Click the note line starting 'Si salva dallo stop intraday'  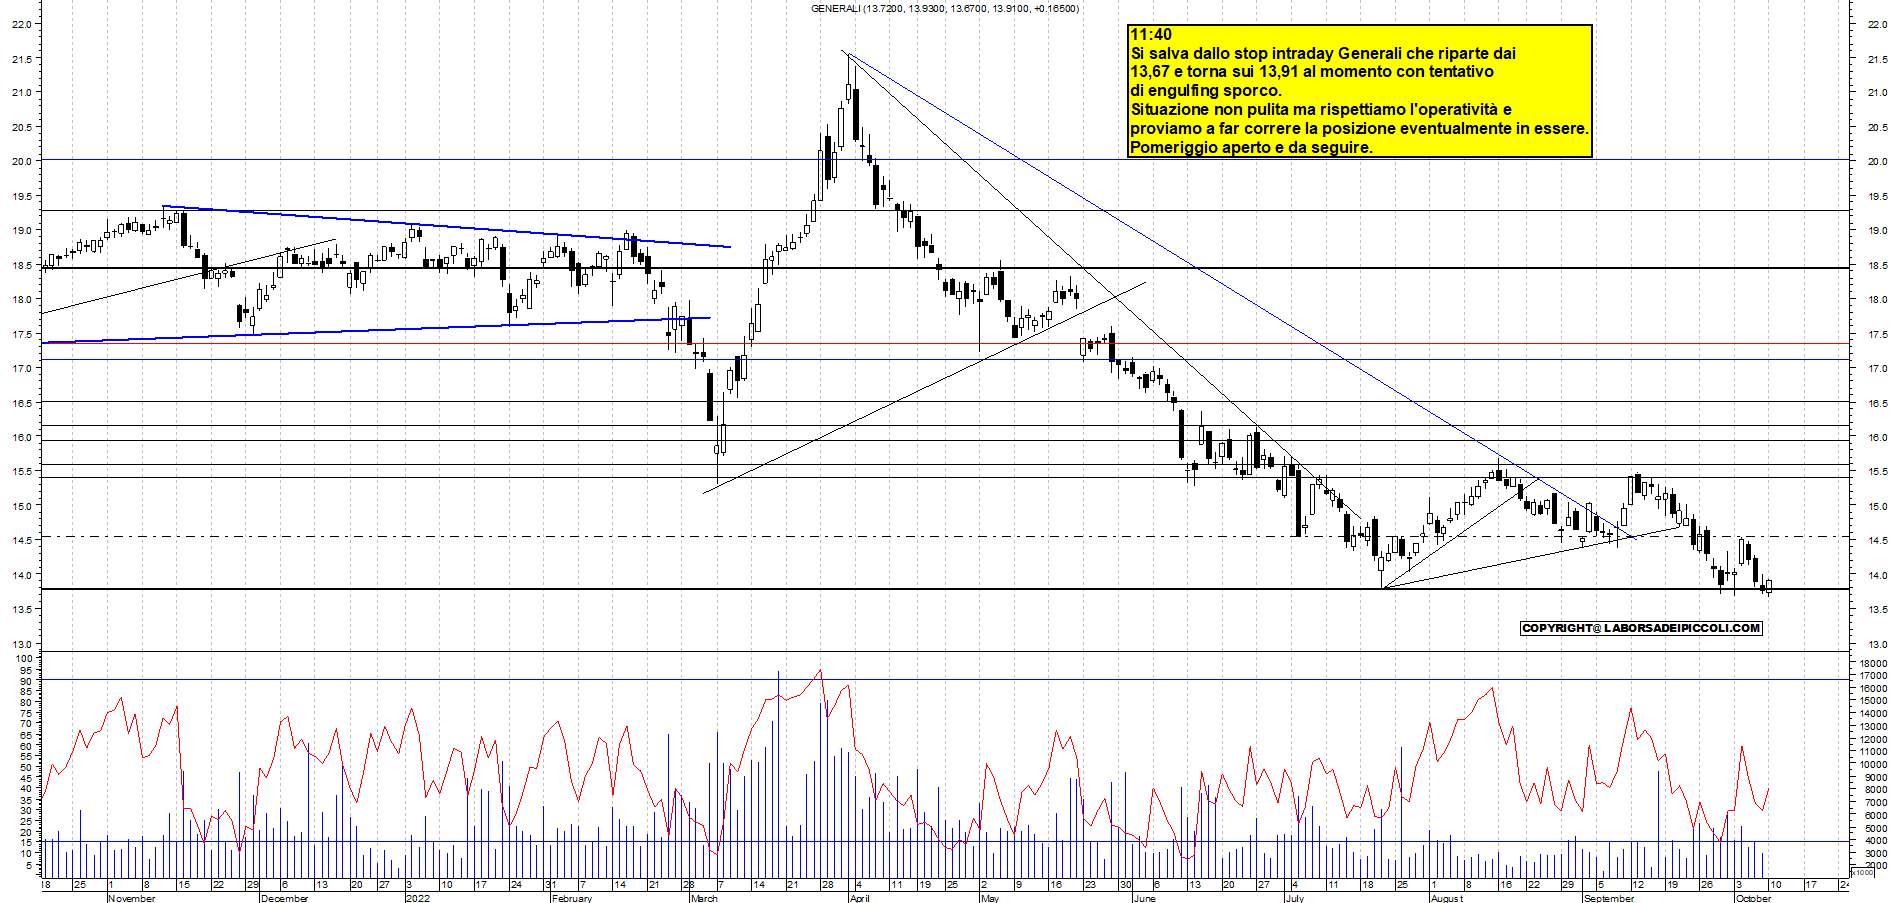1323,54
